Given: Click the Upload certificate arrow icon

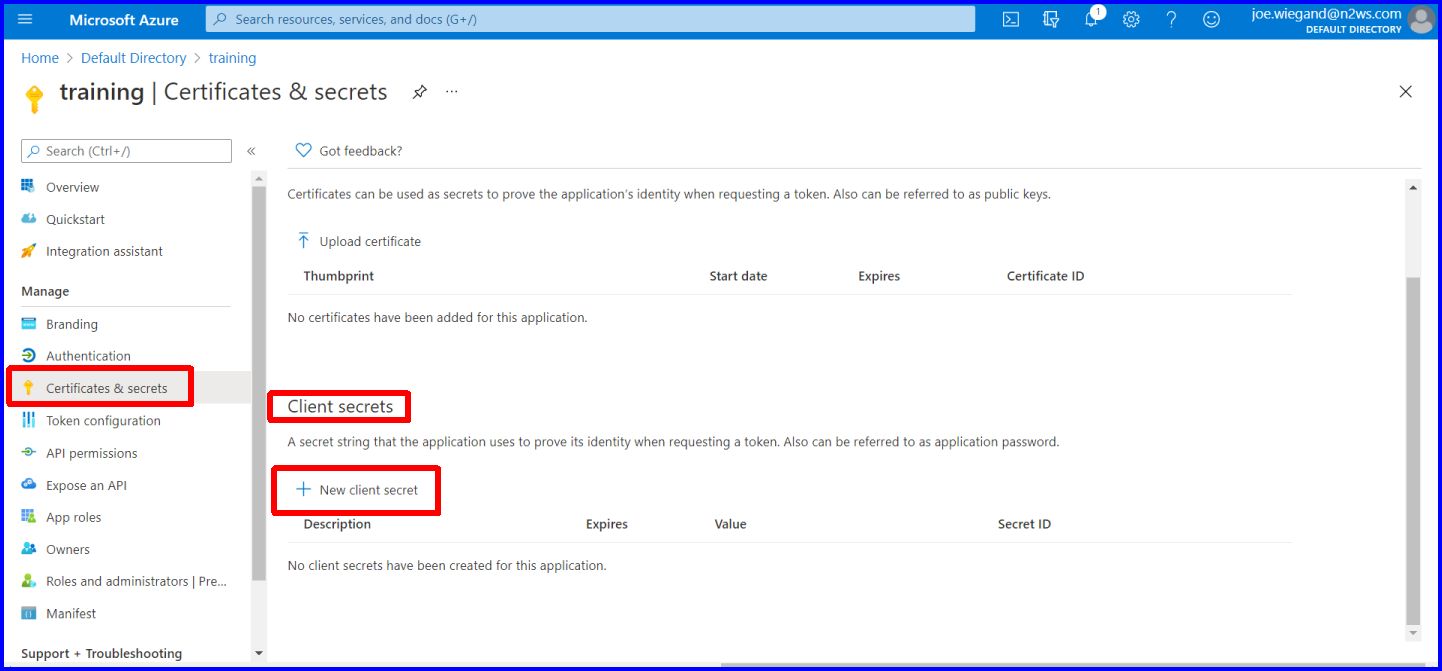Looking at the screenshot, I should click(x=303, y=241).
